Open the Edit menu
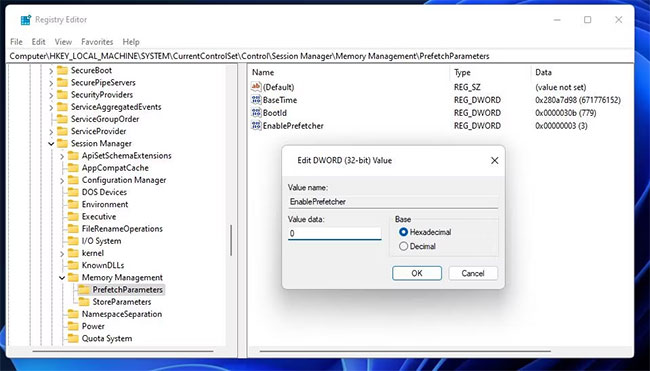This screenshot has height=371, width=650. tap(39, 42)
